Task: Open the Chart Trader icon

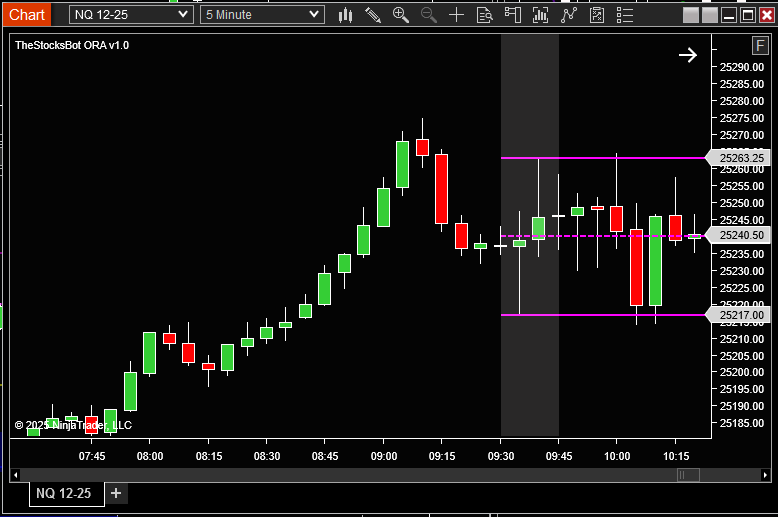Action: click(513, 15)
